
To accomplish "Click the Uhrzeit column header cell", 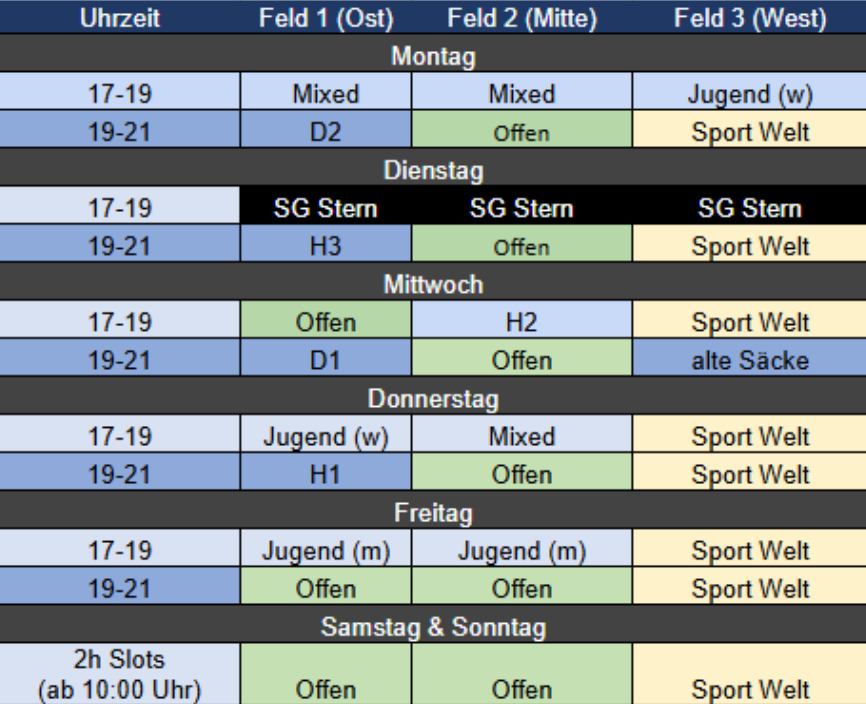I will [x=120, y=18].
